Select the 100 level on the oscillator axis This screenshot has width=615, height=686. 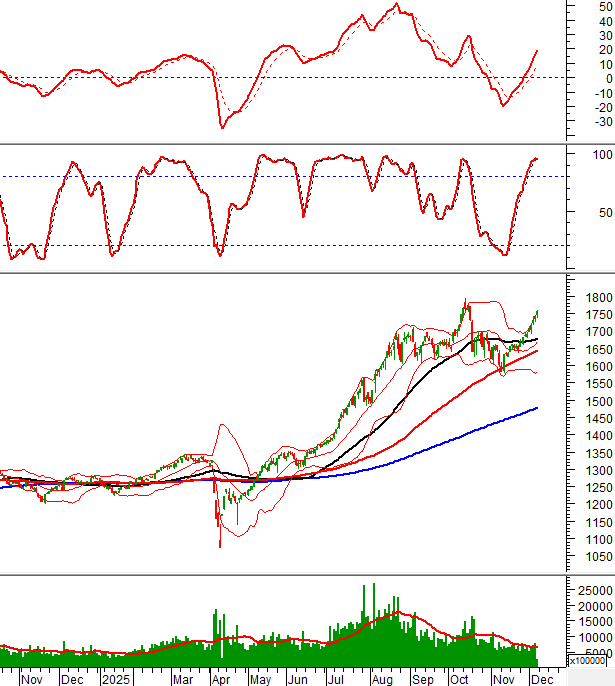603,155
